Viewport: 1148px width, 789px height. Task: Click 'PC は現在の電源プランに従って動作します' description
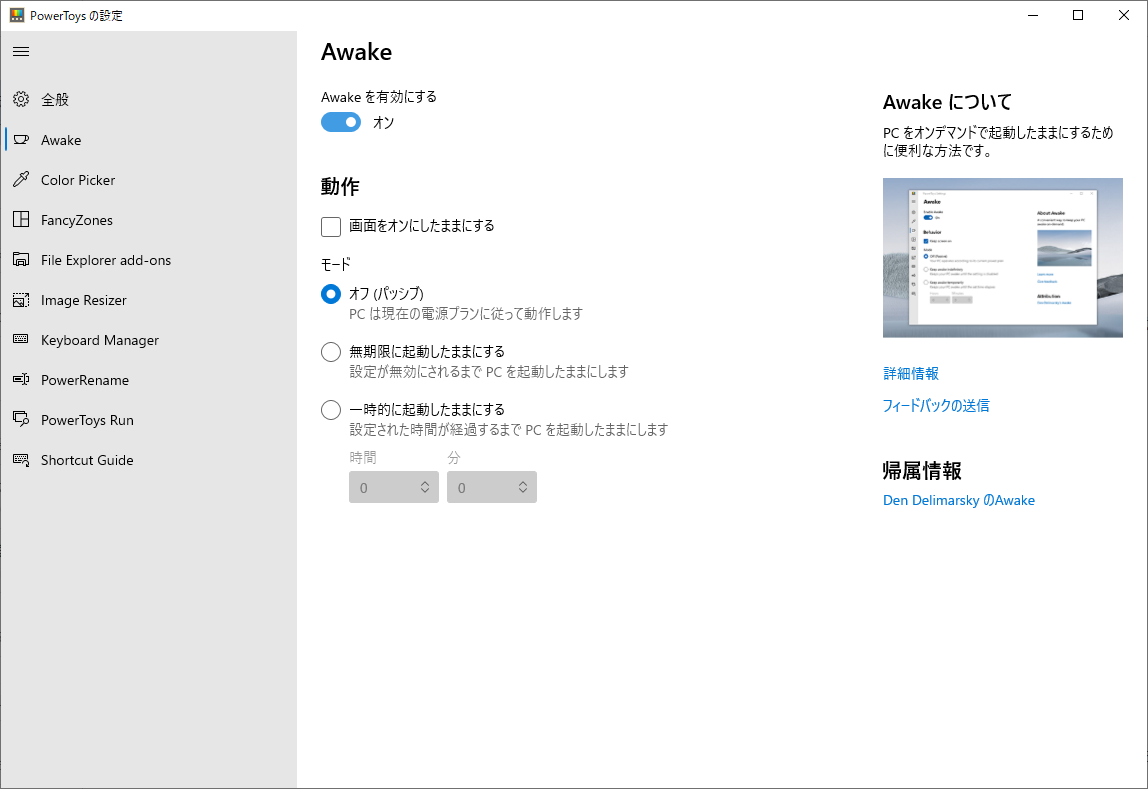tap(466, 314)
